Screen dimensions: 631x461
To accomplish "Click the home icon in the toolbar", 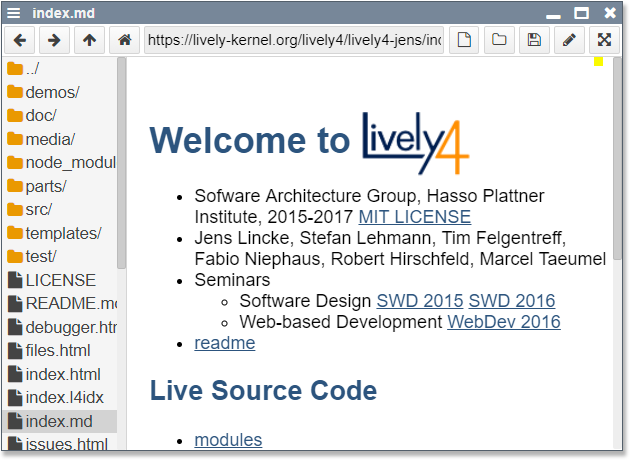I will point(124,40).
